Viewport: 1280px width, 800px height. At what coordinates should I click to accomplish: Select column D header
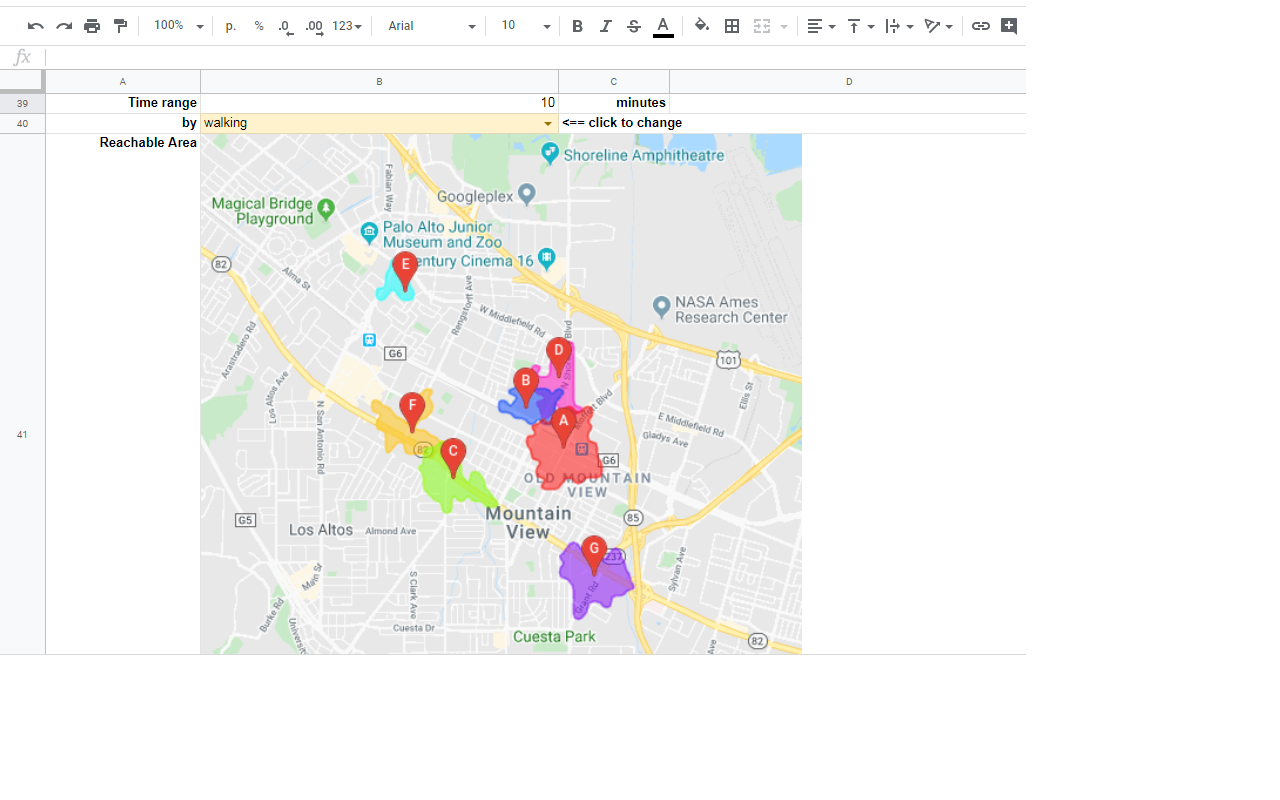(x=848, y=81)
